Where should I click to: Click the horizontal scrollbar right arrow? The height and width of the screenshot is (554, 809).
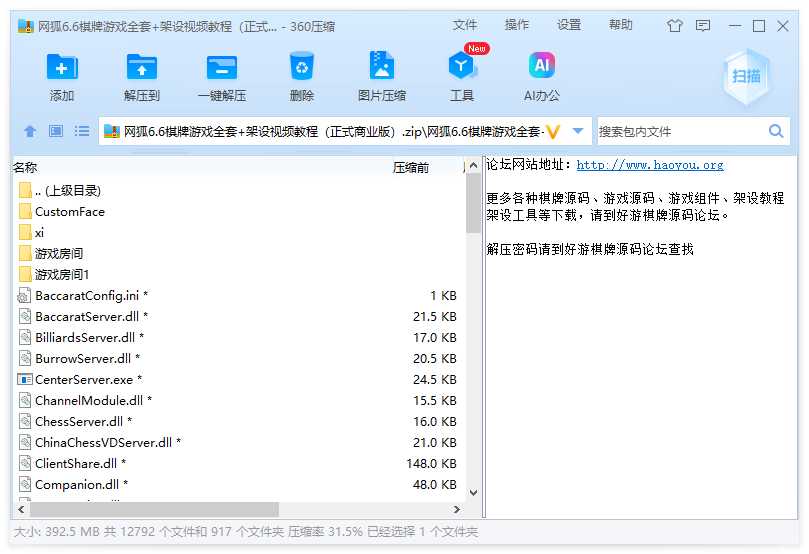pos(457,510)
